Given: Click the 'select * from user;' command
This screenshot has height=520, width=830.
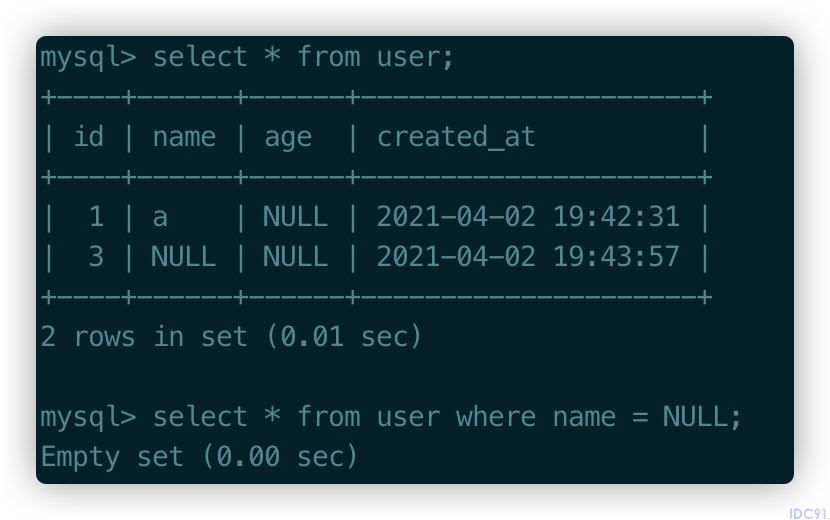Looking at the screenshot, I should pyautogui.click(x=303, y=57).
